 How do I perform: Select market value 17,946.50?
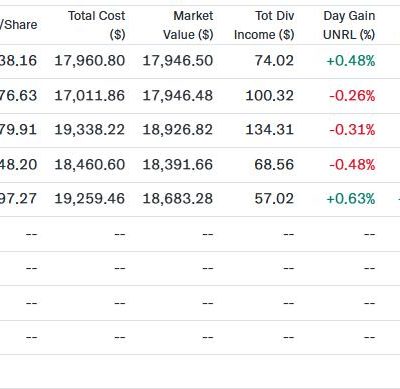click(x=178, y=61)
